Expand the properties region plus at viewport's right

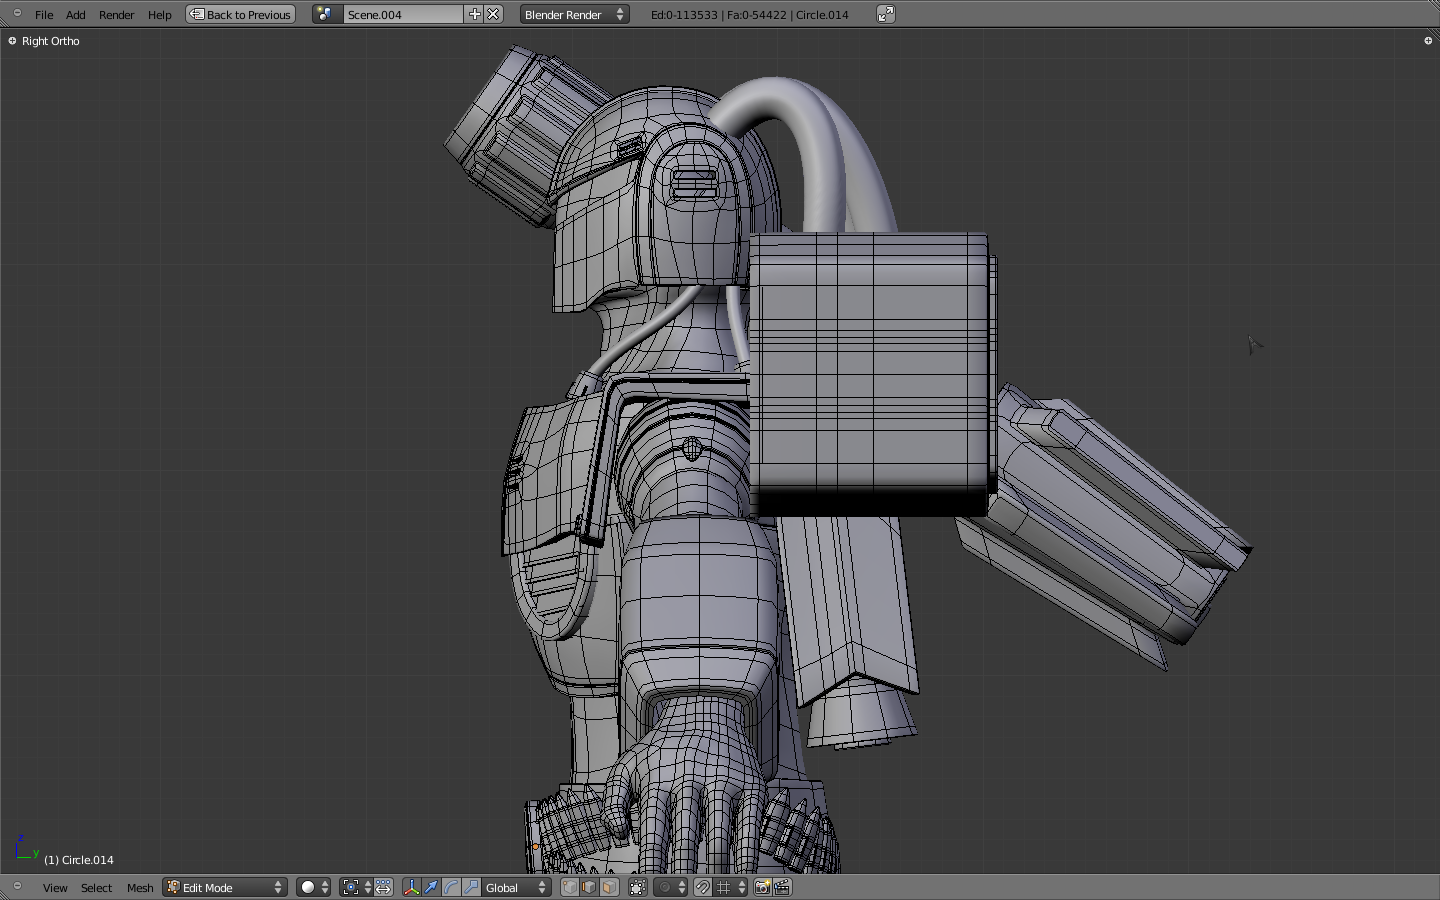point(1428,41)
